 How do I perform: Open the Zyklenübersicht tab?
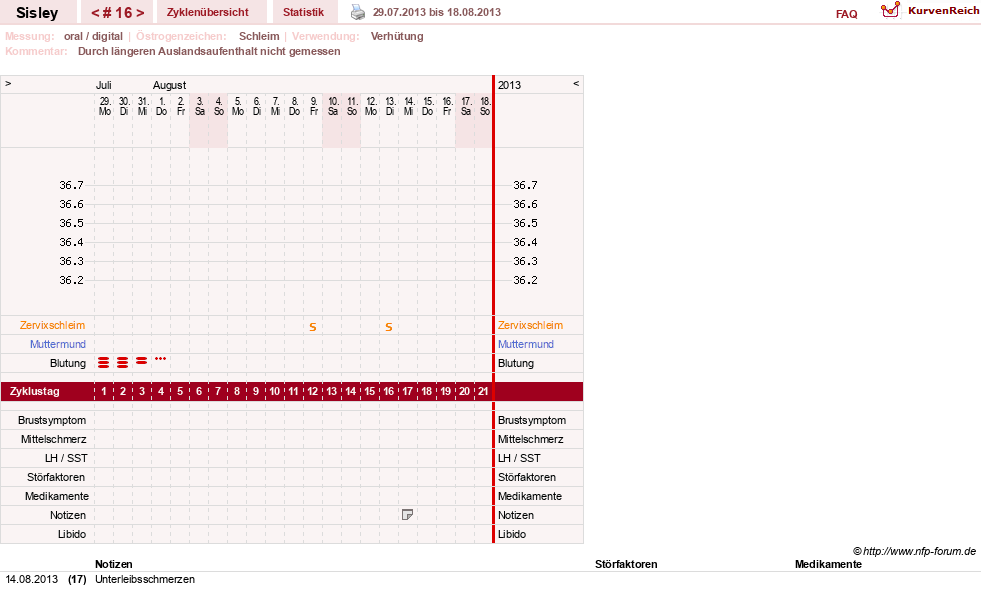coord(208,12)
